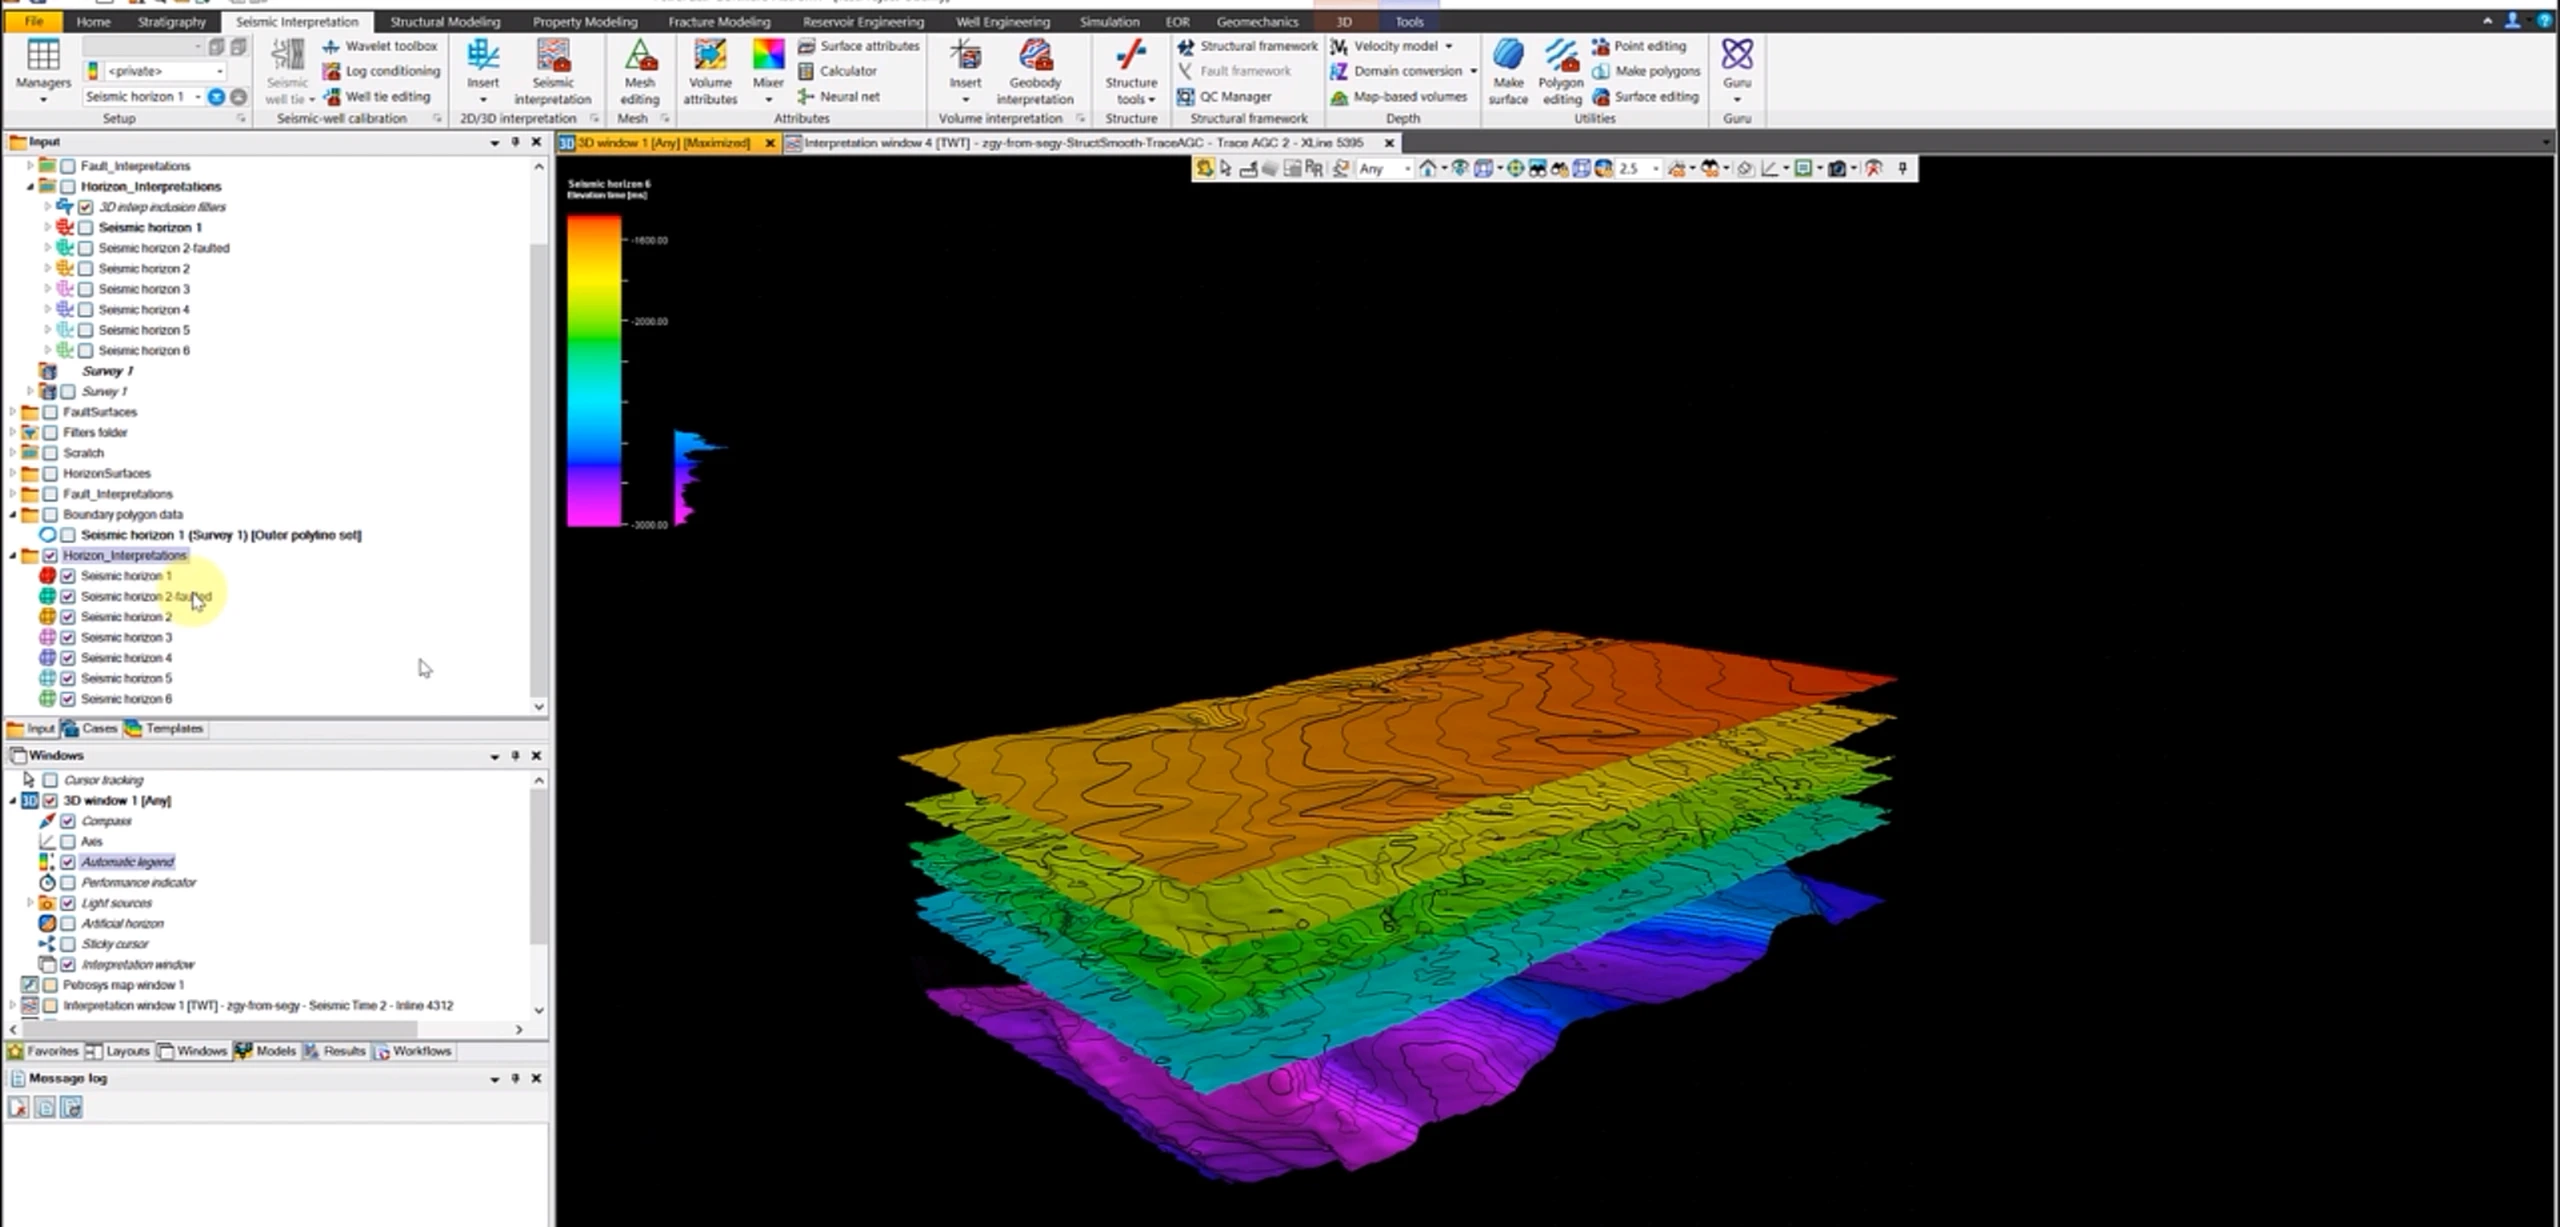Click the Velocity model icon
The width and height of the screenshot is (2560, 1227).
click(1339, 46)
